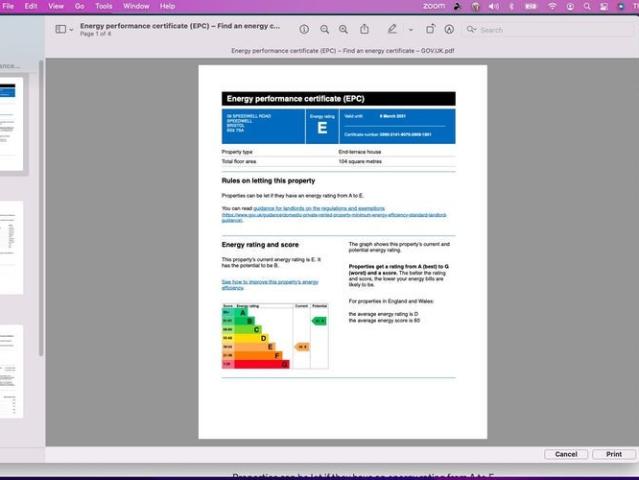Open the Wi-Fi menu bar icon

pyautogui.click(x=552, y=6)
